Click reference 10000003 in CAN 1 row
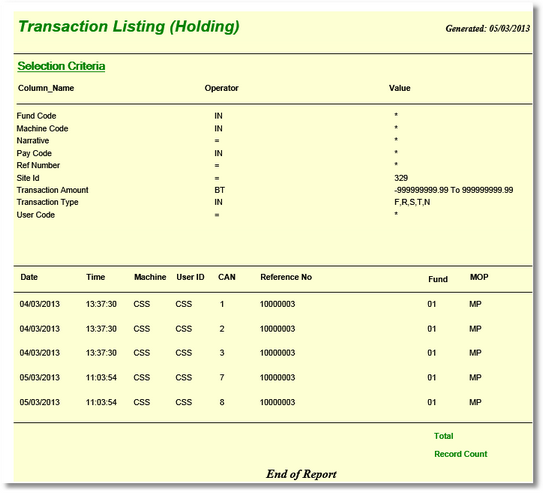Image resolution: width=543 pixels, height=493 pixels. (x=277, y=304)
